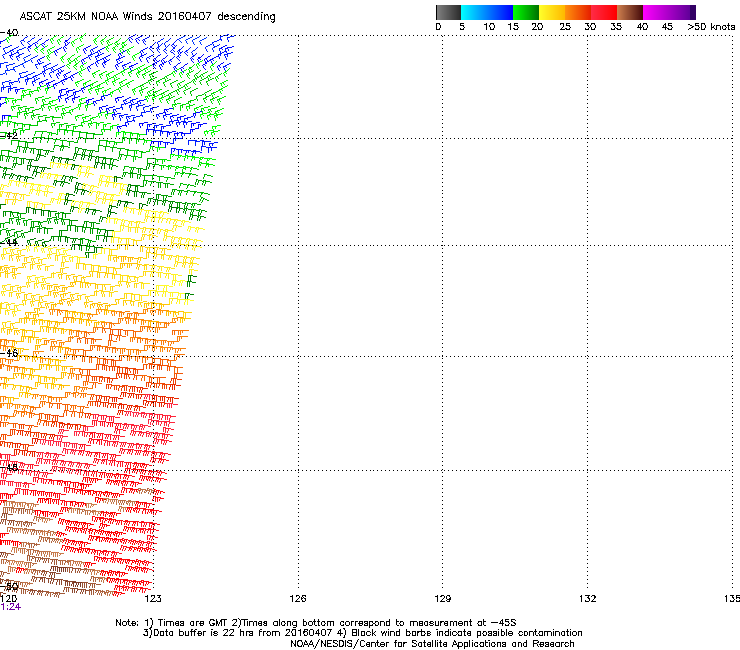Select the brown 35-40 knots color segment
The width and height of the screenshot is (740, 650).
pos(630,12)
